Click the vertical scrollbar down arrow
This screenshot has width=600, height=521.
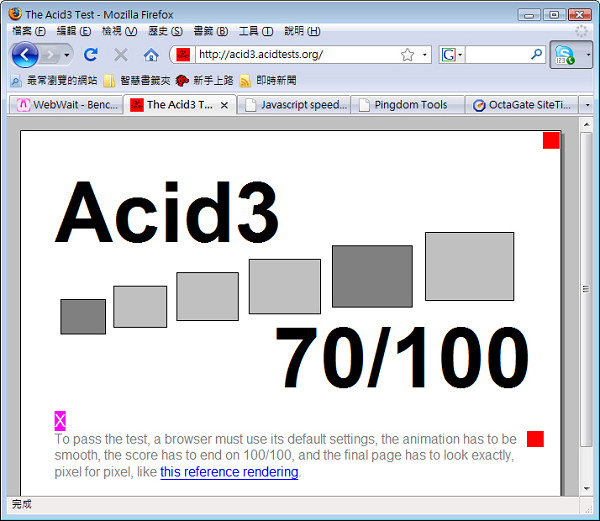(586, 488)
